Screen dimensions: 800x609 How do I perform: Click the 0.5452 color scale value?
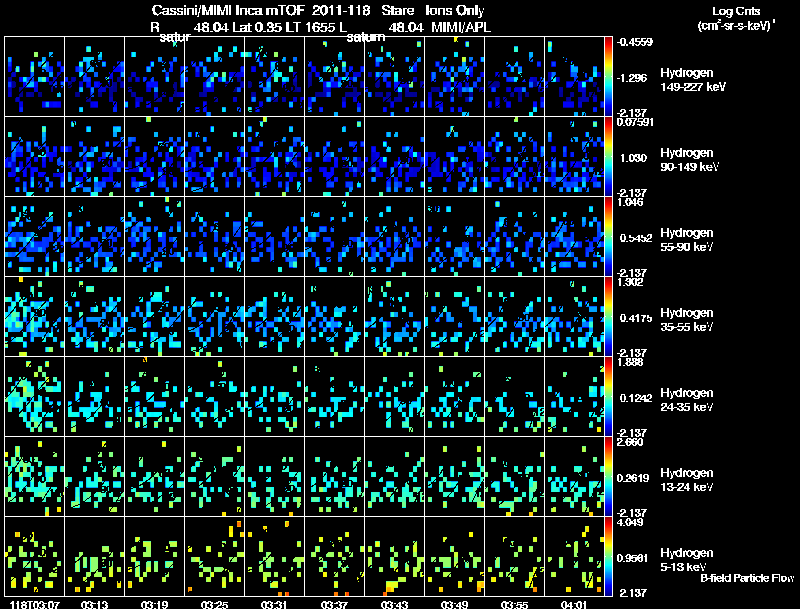click(636, 238)
